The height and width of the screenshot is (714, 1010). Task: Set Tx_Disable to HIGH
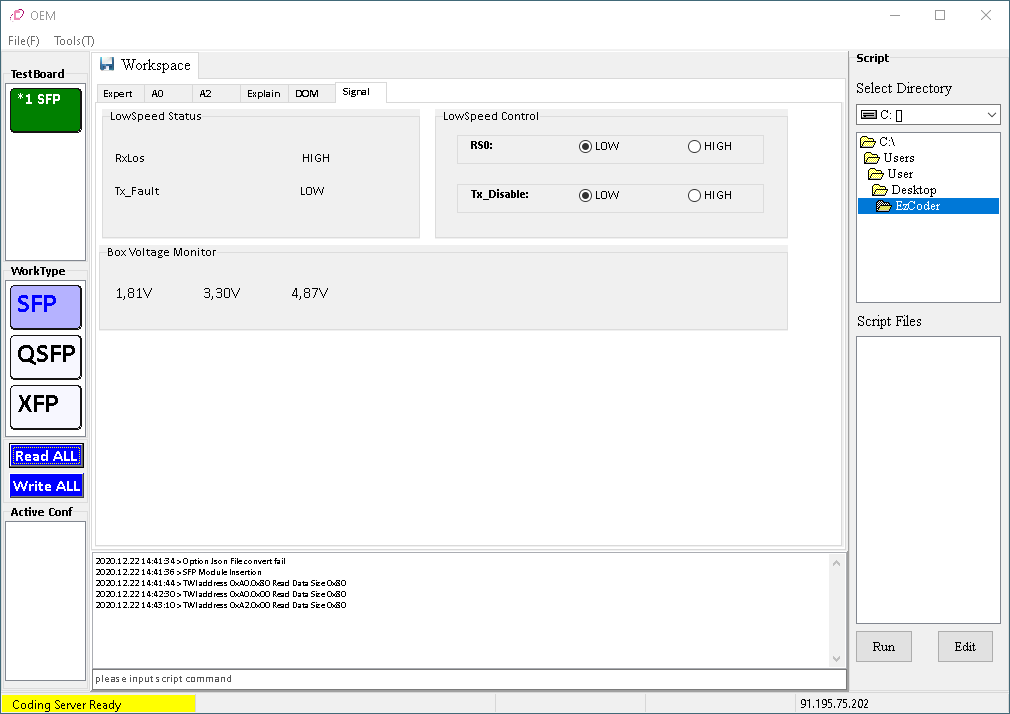[x=695, y=196]
